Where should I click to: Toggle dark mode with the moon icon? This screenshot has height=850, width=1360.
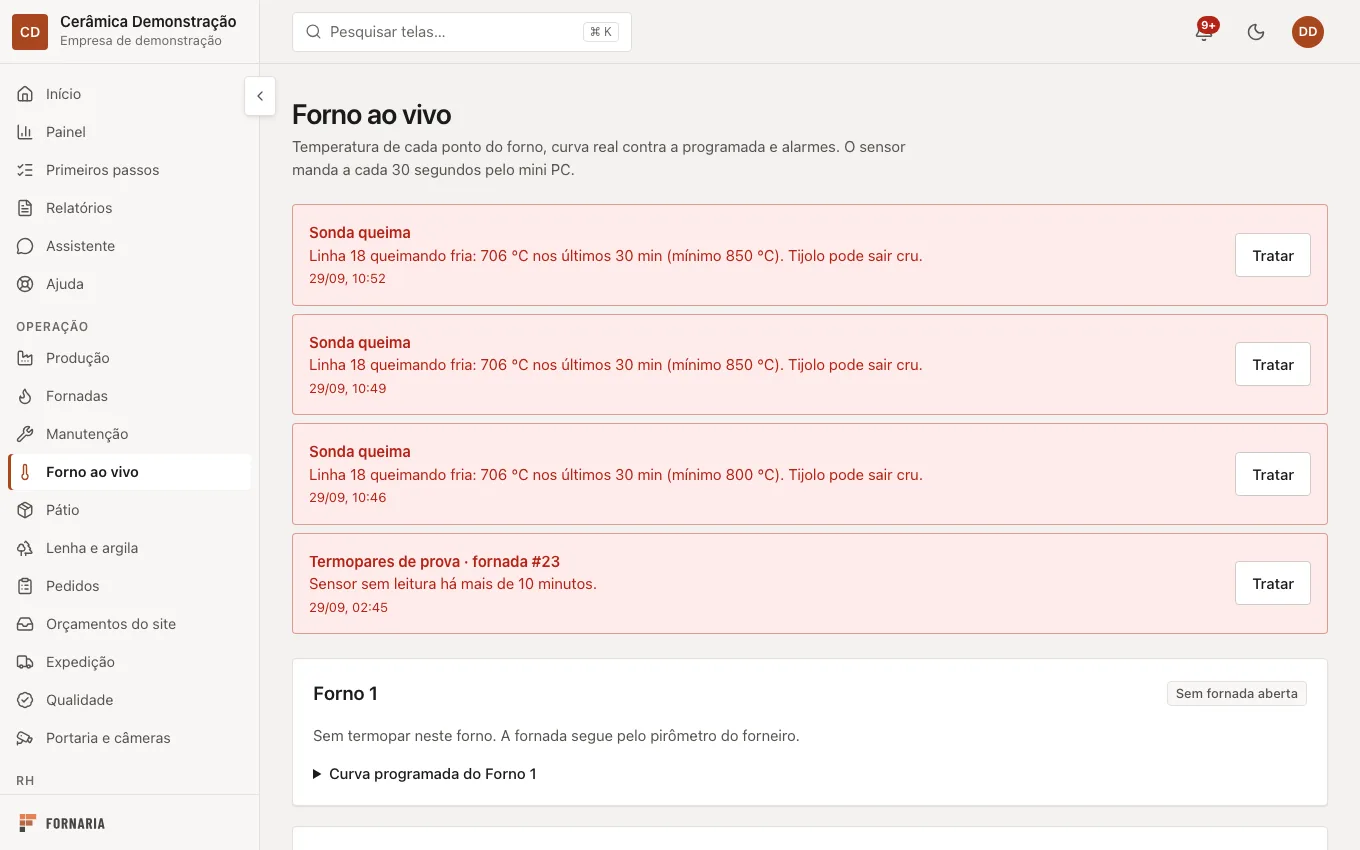pos(1256,32)
